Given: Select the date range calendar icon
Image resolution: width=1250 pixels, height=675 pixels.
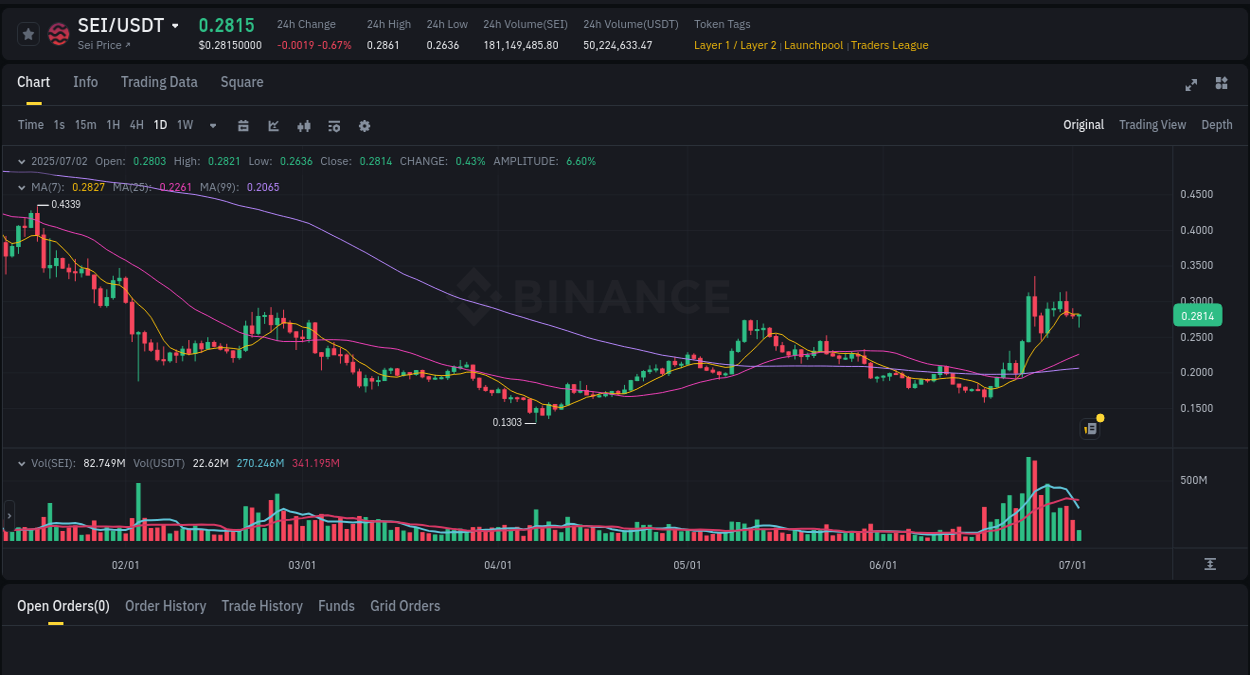Looking at the screenshot, I should [x=244, y=125].
